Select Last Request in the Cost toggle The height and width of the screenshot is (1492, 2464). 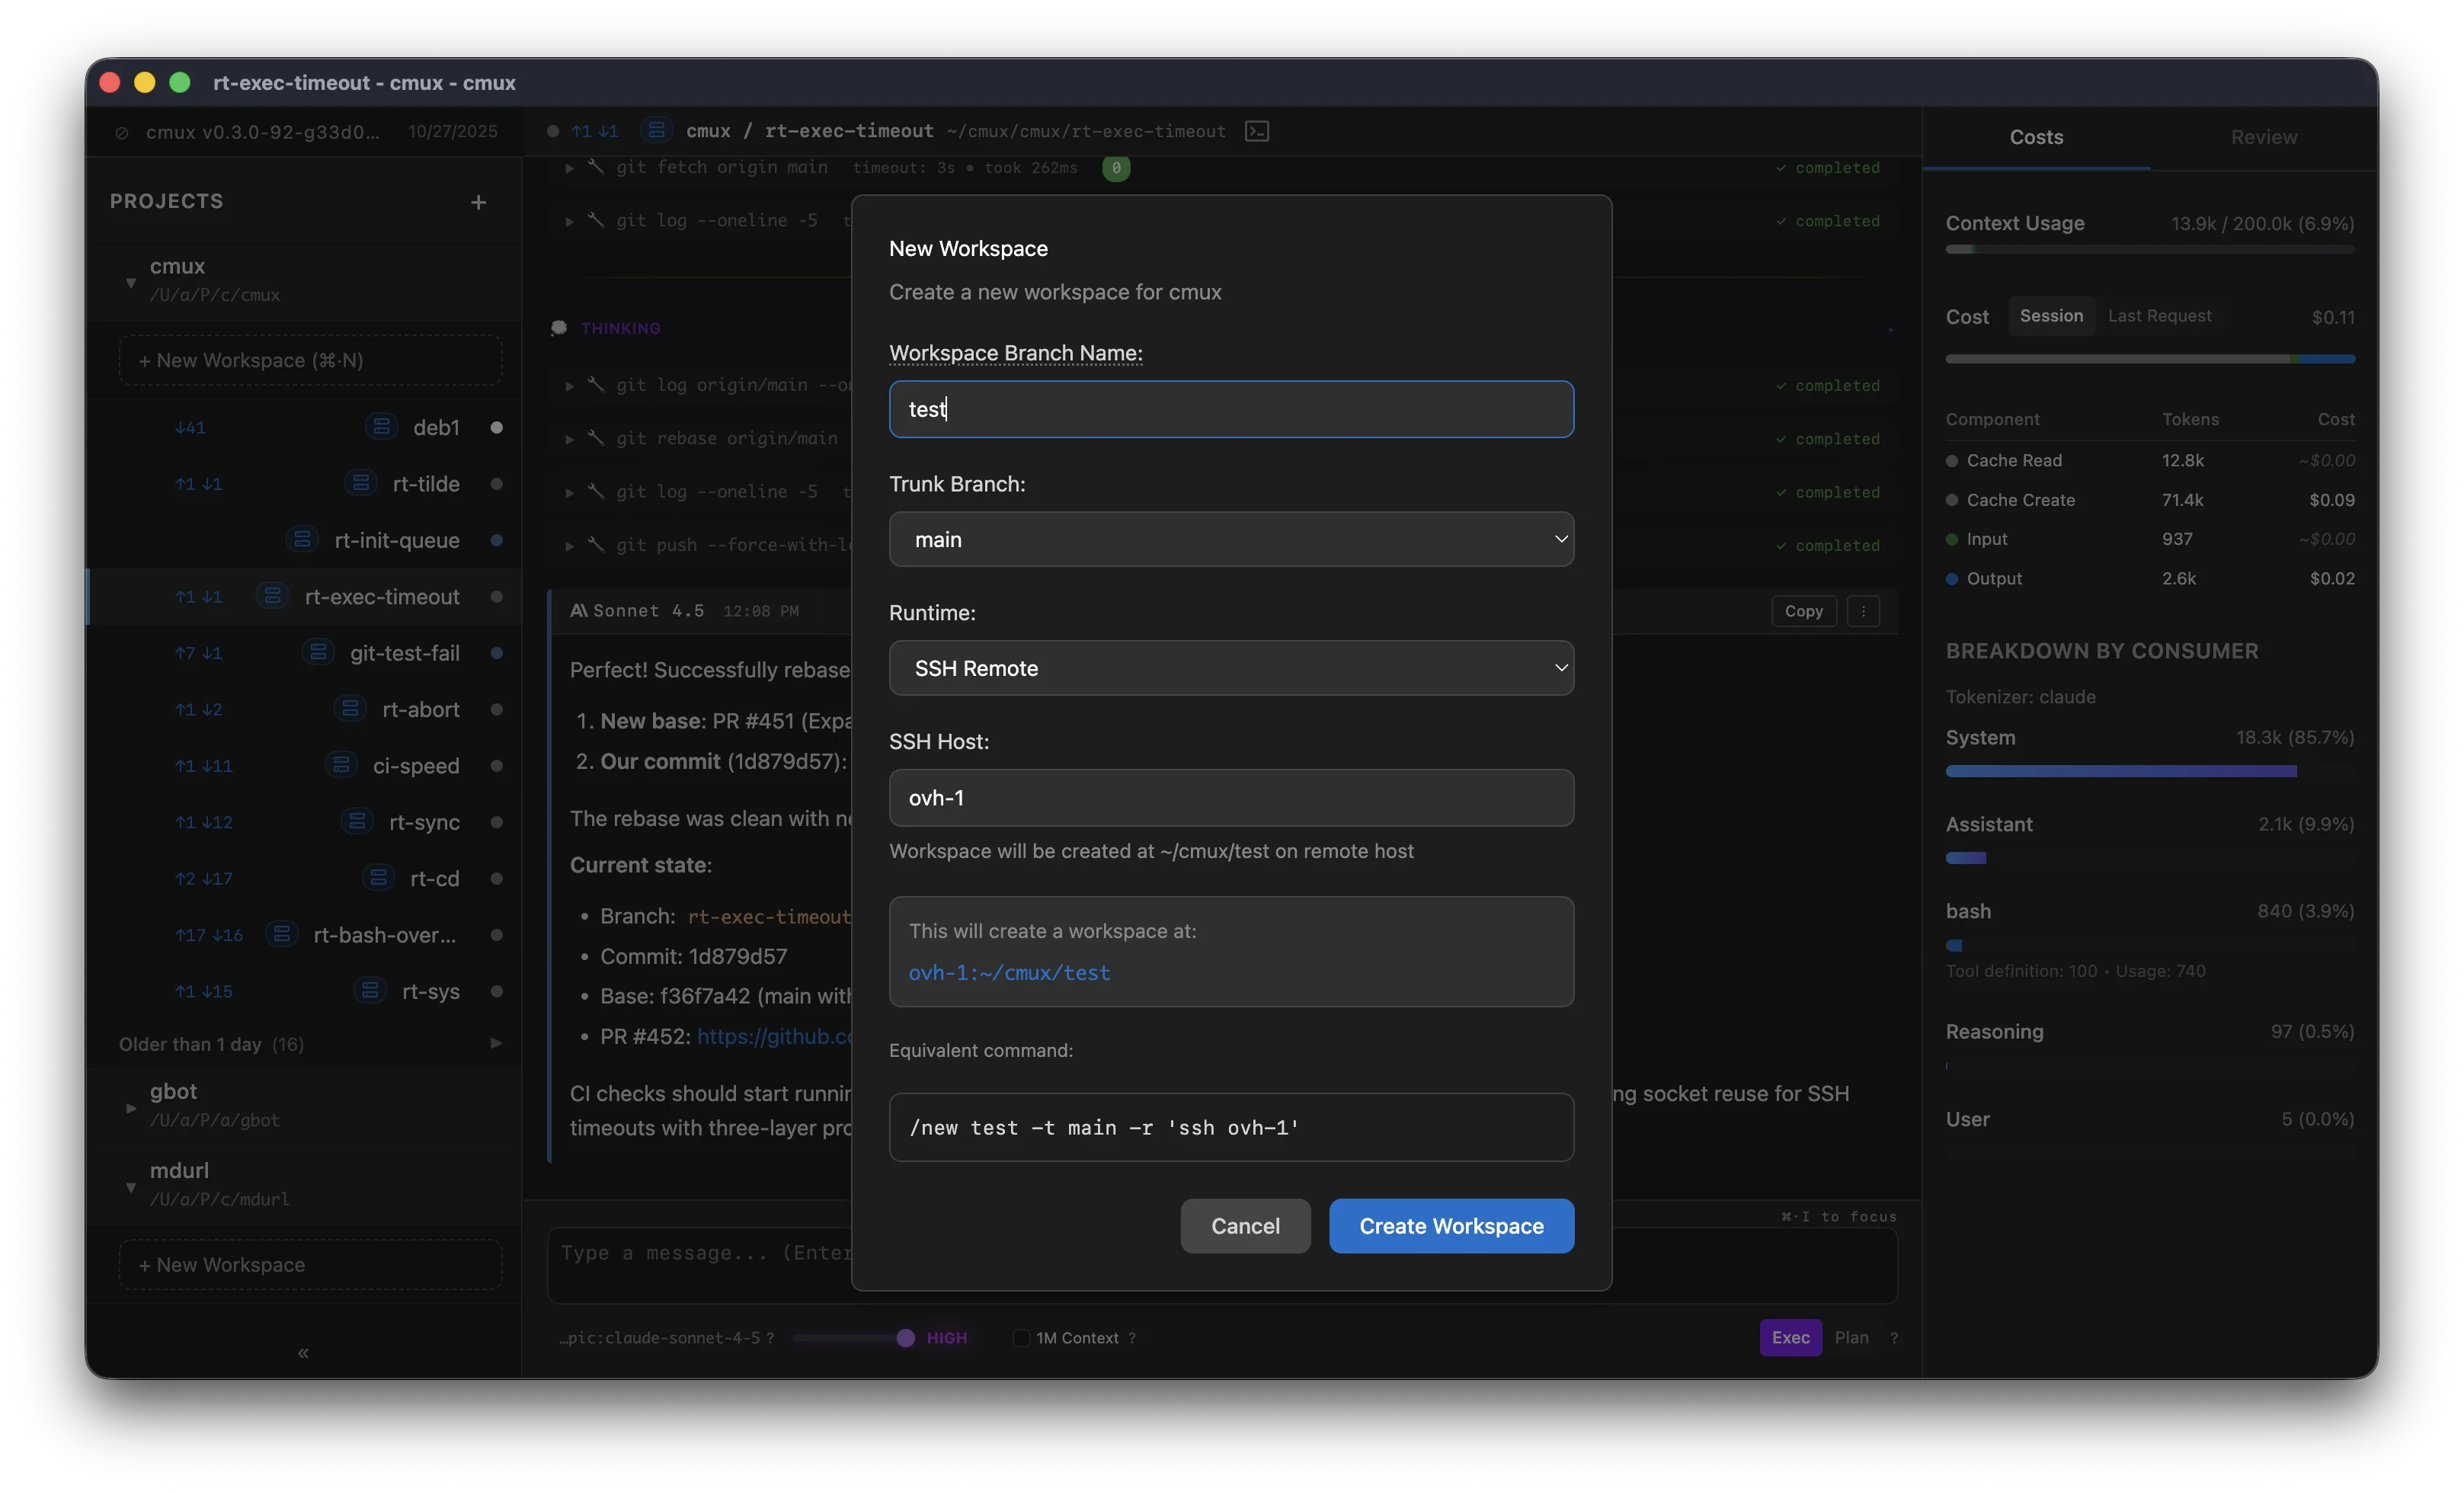coord(2159,316)
